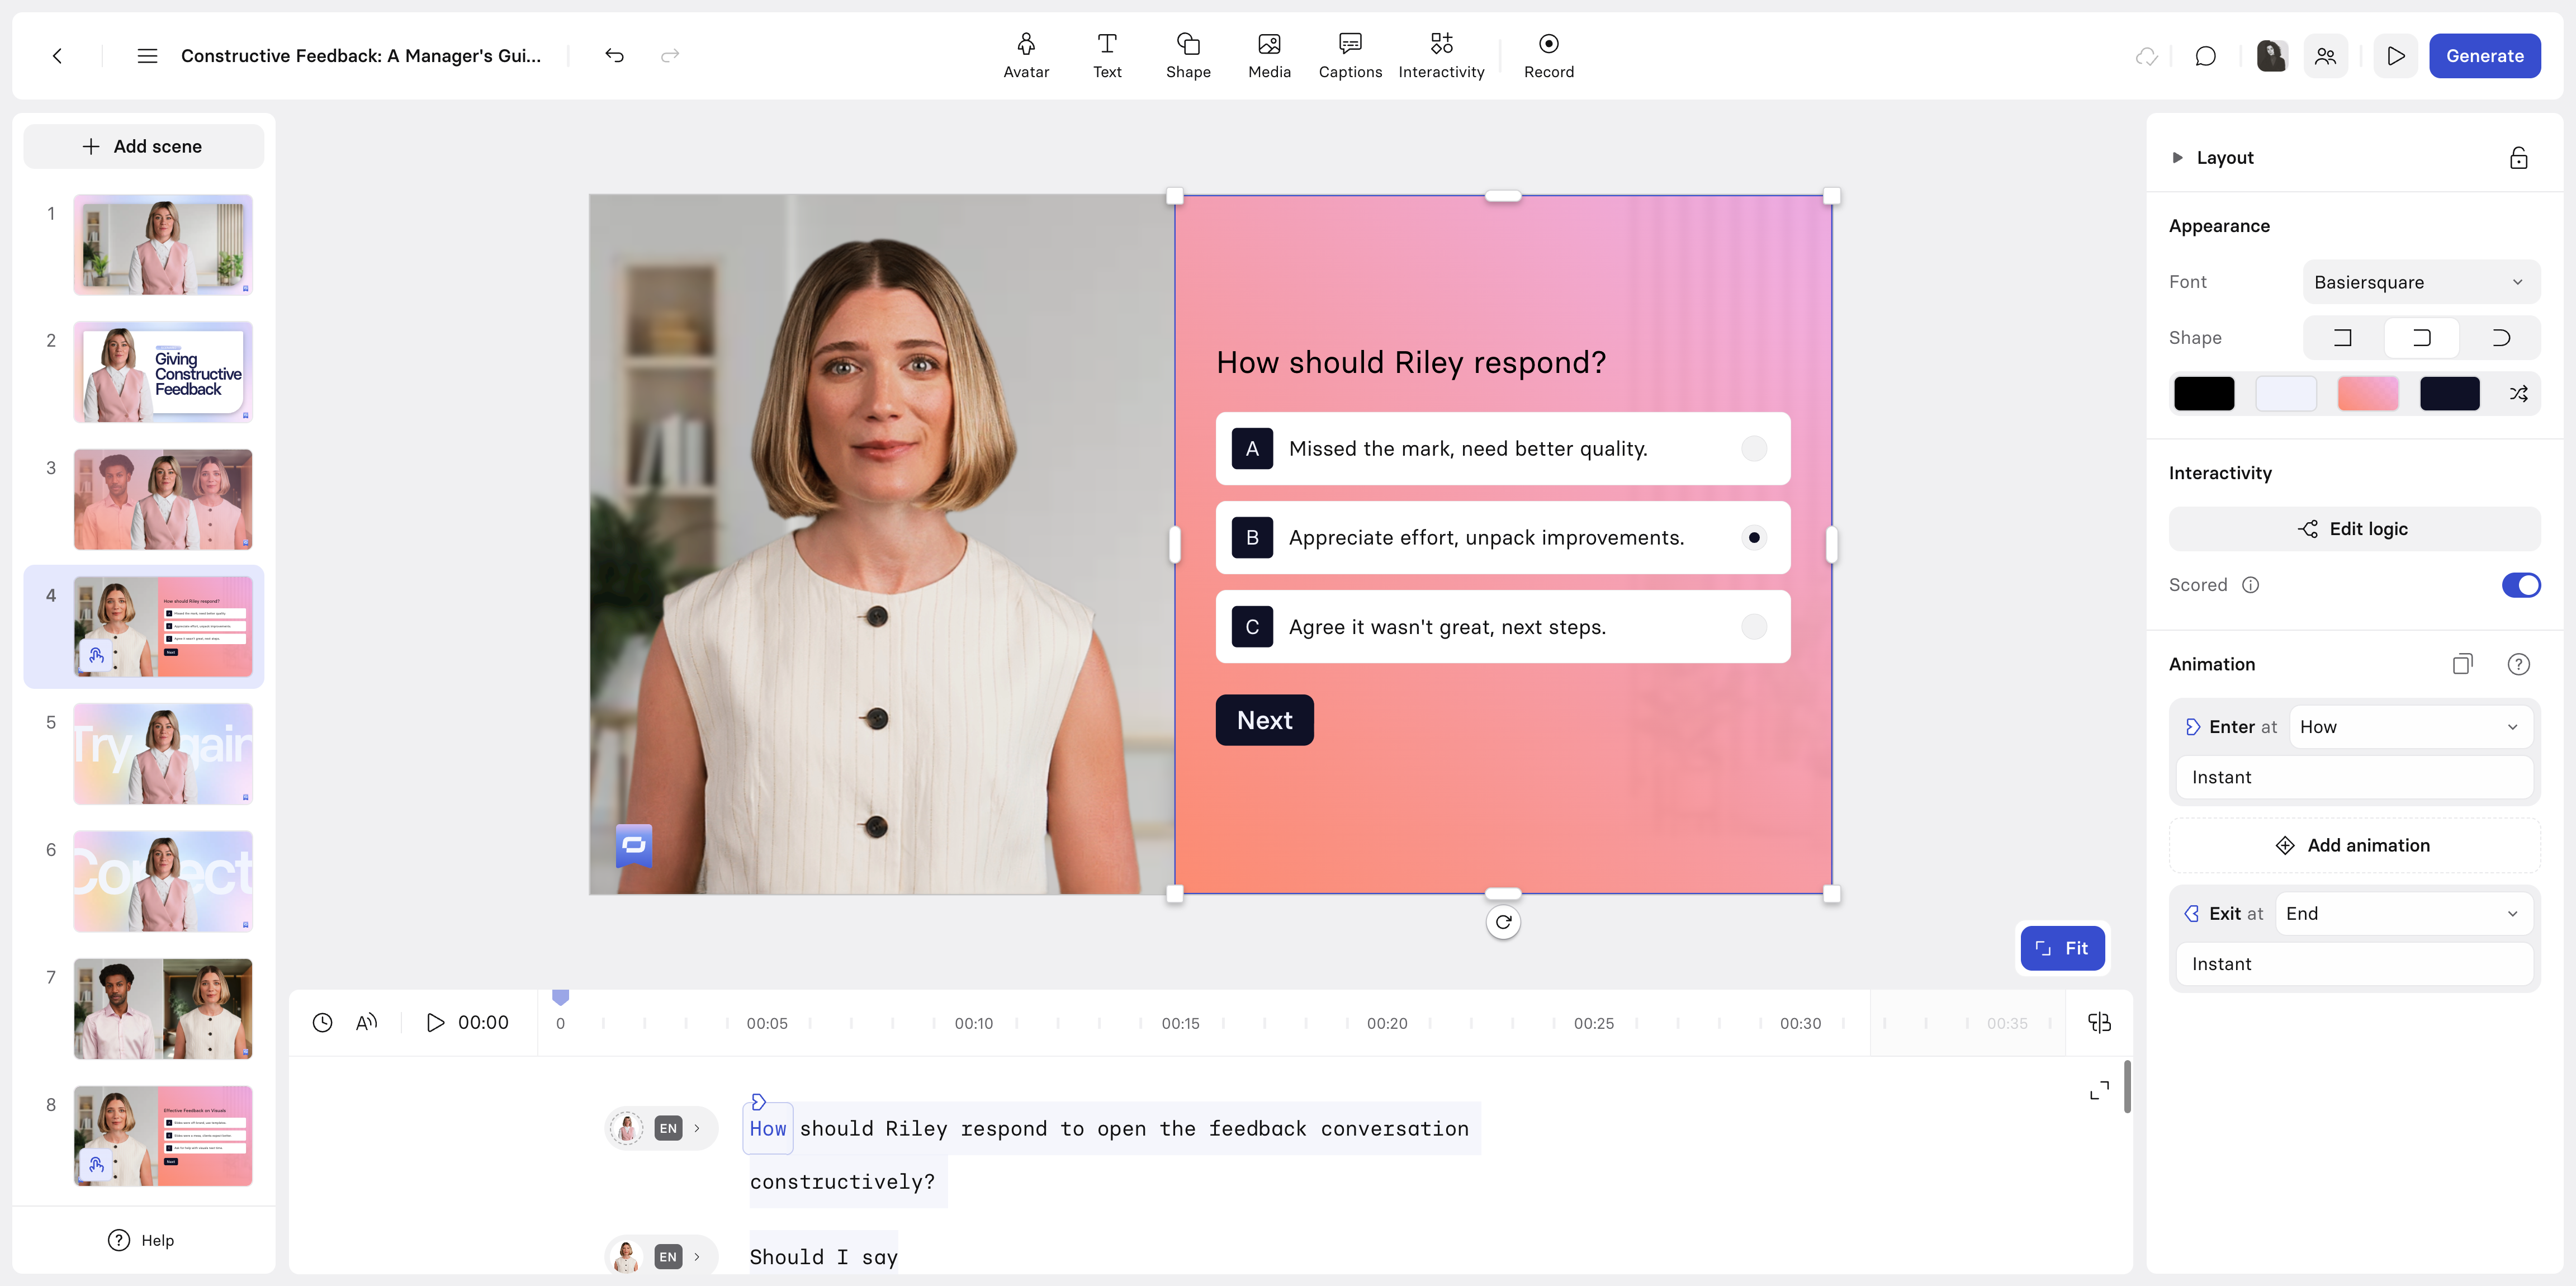Image resolution: width=2576 pixels, height=1286 pixels.
Task: Open the Captions tool
Action: click(x=1350, y=55)
